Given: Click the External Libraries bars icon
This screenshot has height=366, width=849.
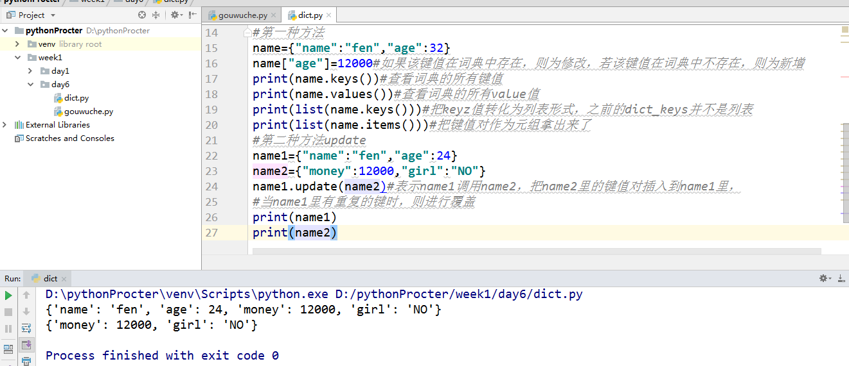Looking at the screenshot, I should pos(19,125).
